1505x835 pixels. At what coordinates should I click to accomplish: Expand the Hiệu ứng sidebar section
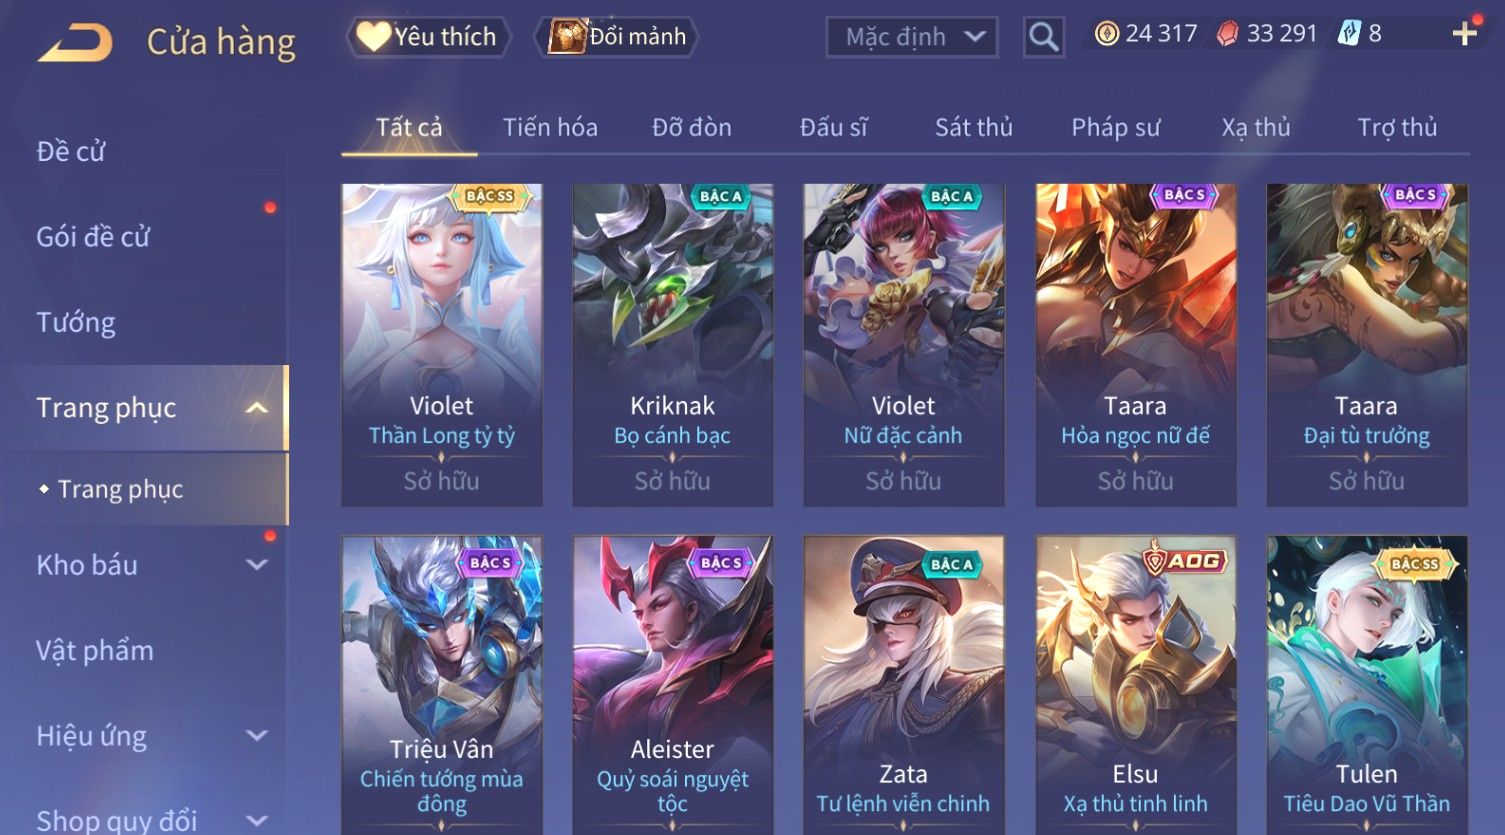click(257, 736)
